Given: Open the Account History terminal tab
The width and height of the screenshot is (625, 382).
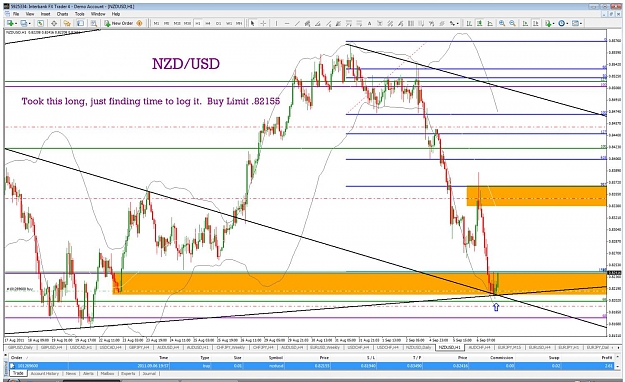Looking at the screenshot, I should (x=45, y=374).
